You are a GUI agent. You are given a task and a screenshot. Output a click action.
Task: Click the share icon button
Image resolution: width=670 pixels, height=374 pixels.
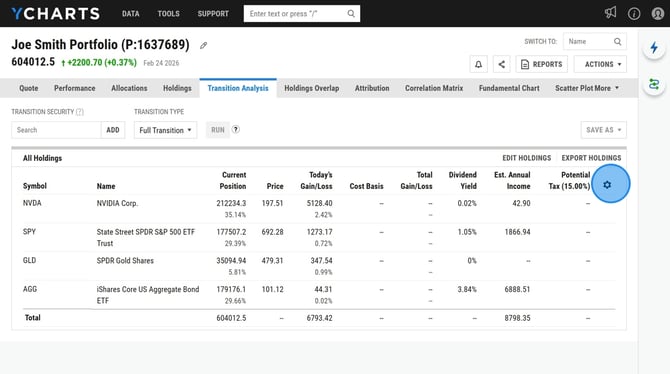(x=502, y=64)
